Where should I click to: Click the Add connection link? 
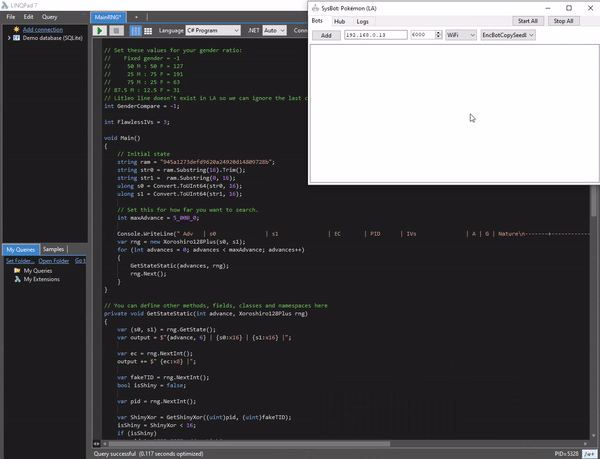(x=43, y=29)
